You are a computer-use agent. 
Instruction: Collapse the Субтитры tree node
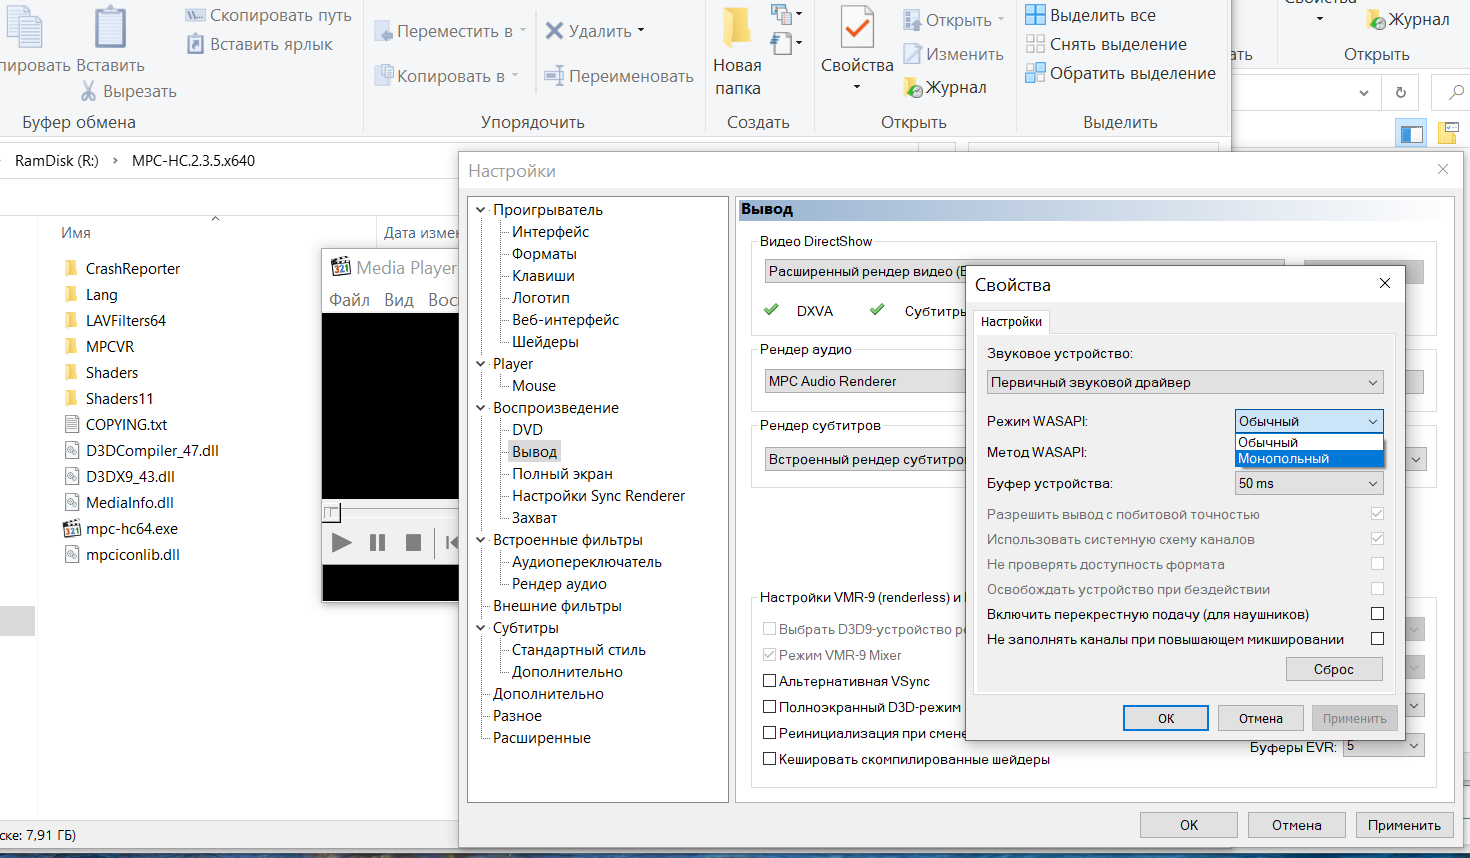[x=481, y=628]
